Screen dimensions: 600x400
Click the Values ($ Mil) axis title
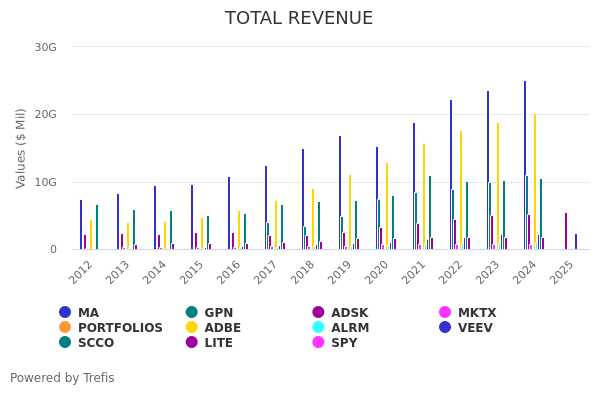(21, 148)
